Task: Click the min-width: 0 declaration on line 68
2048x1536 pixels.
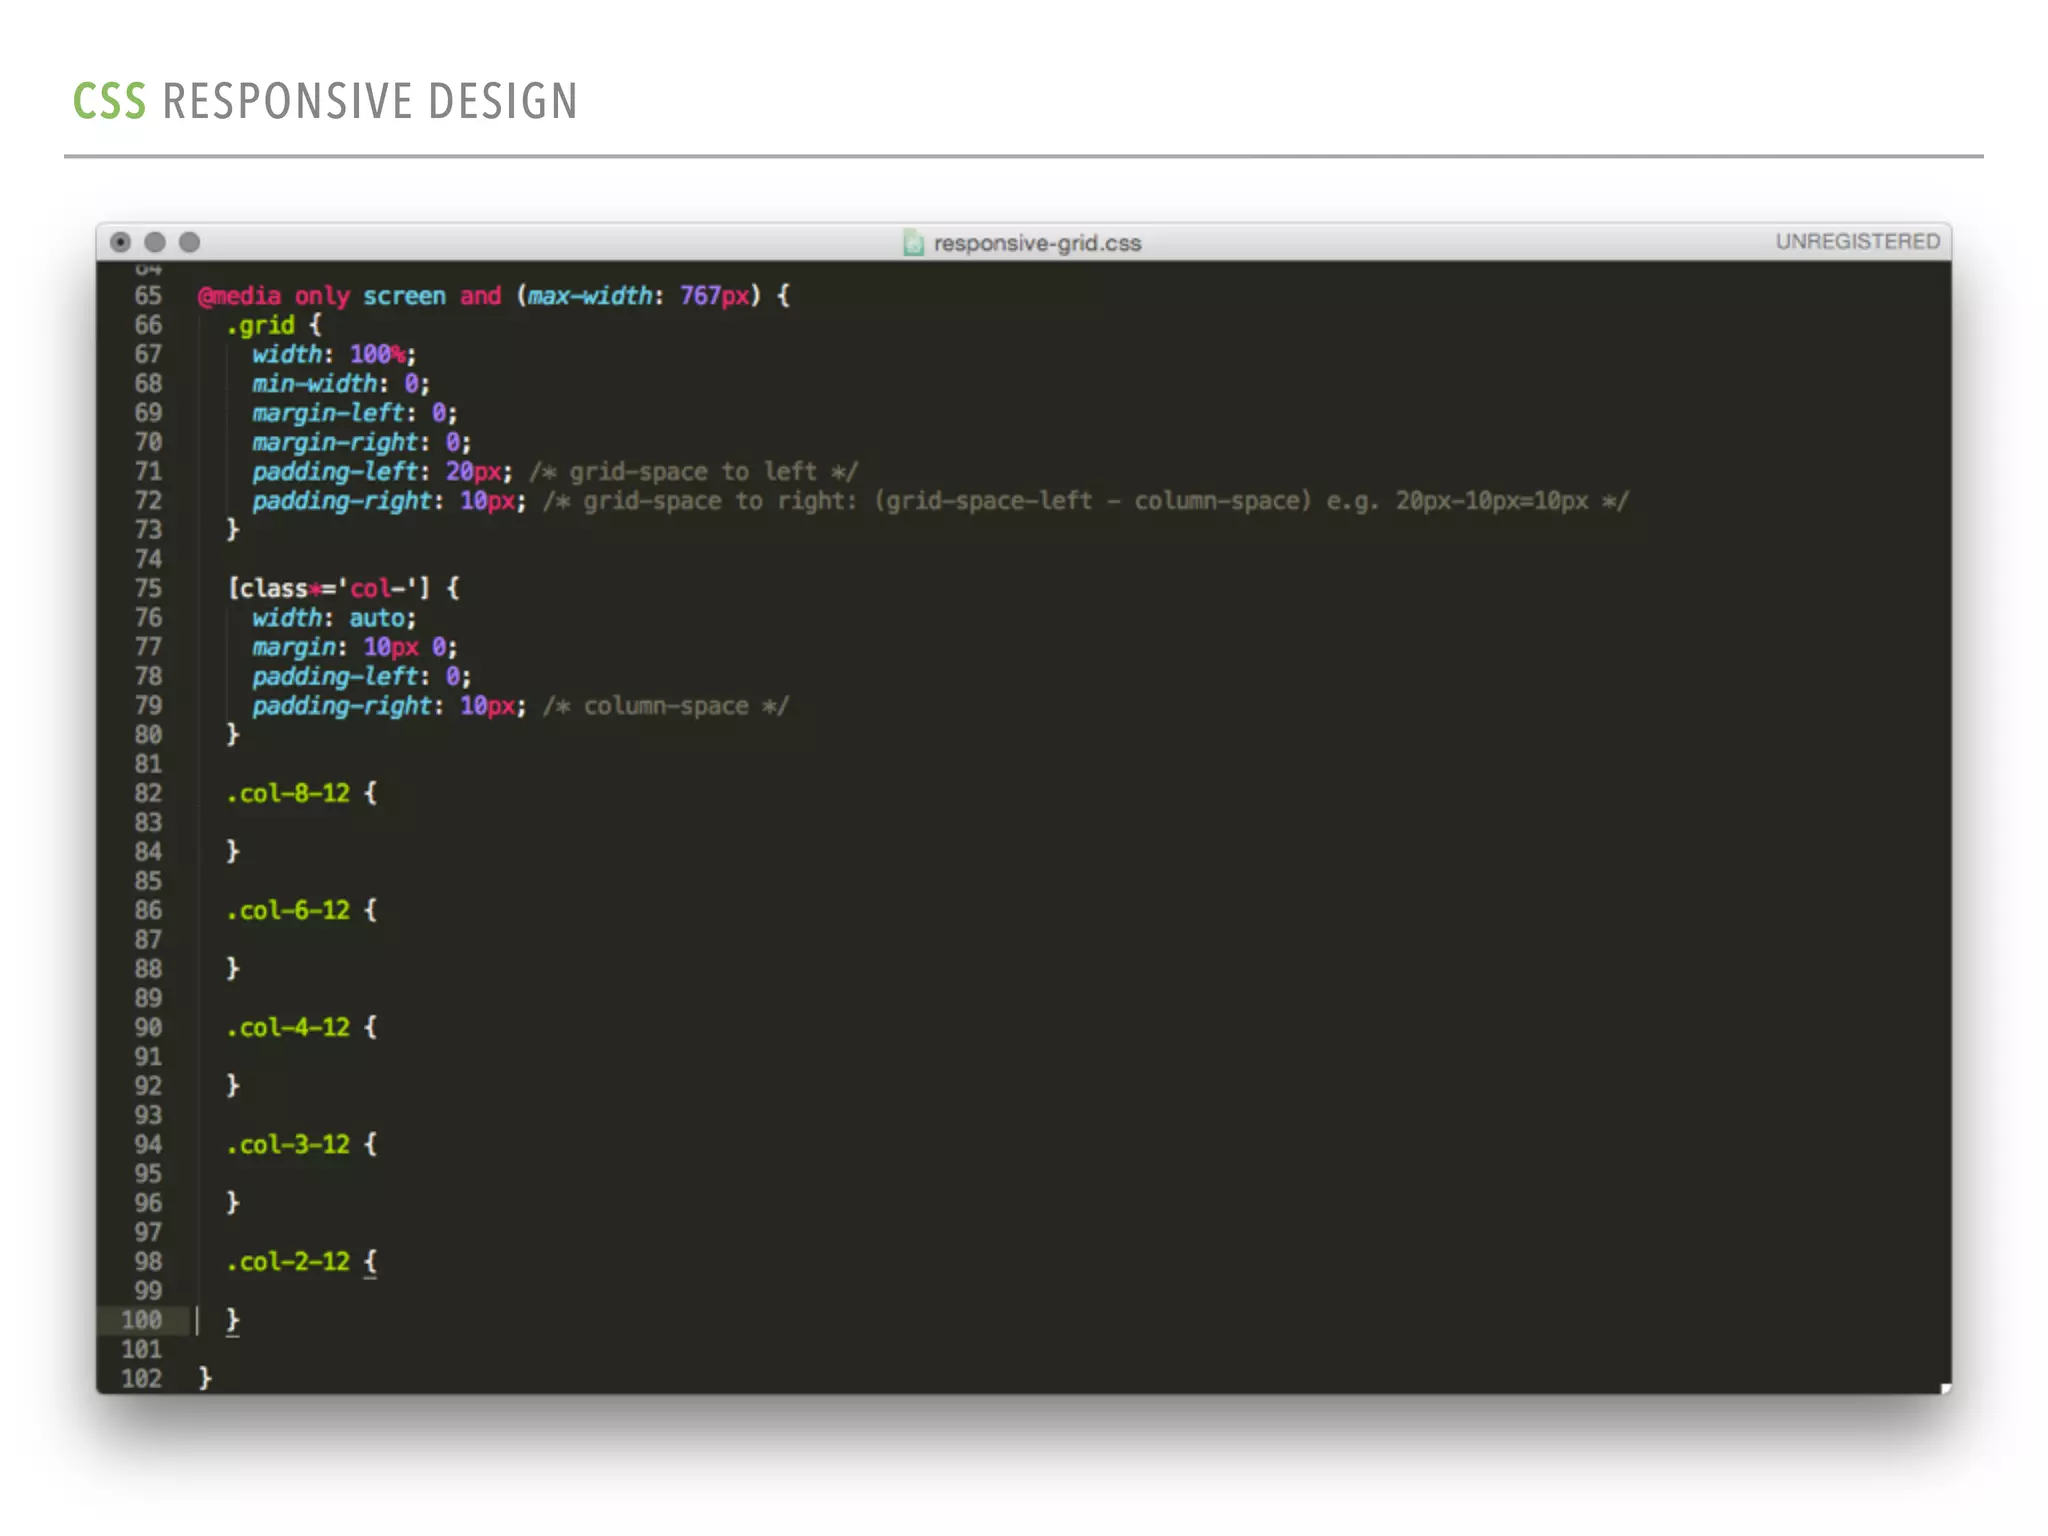Action: tap(341, 384)
